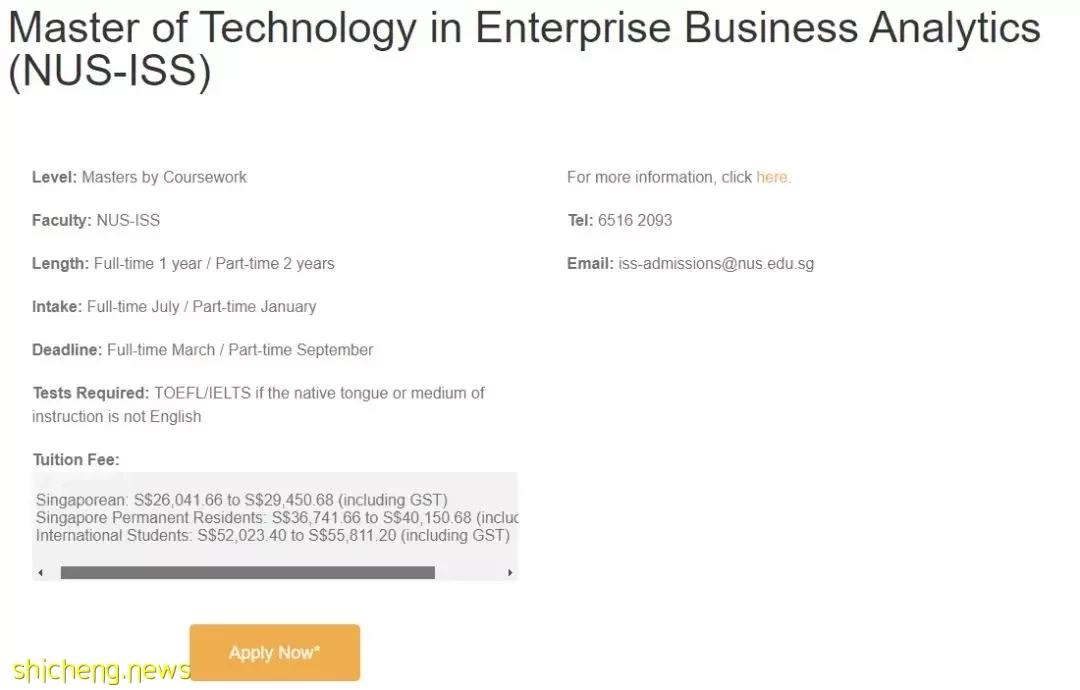Click the left scroll arrow in tuition box
Image resolution: width=1080 pixels, height=690 pixels.
click(x=41, y=572)
